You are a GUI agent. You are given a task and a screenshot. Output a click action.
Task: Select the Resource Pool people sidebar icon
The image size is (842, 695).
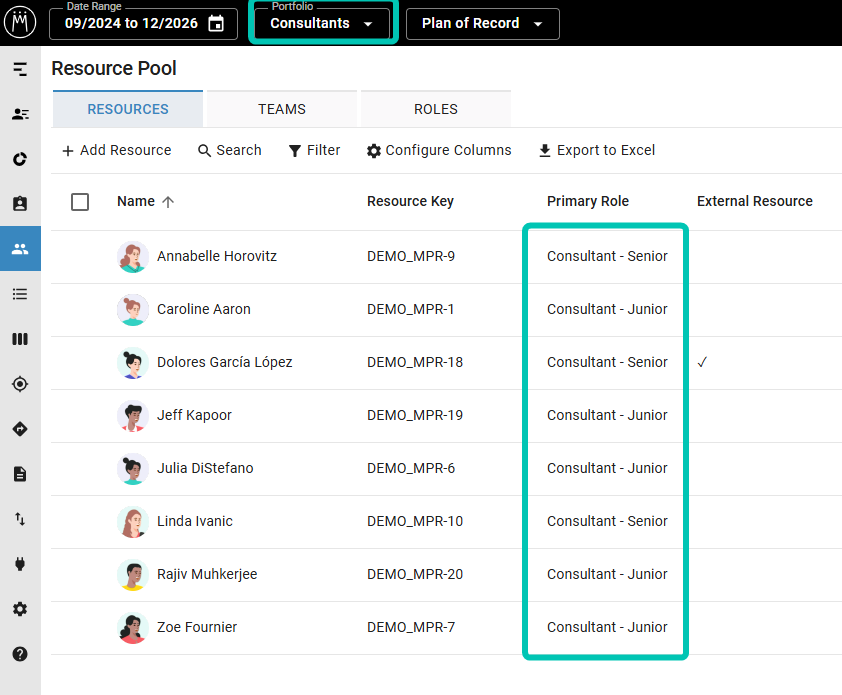[x=20, y=249]
